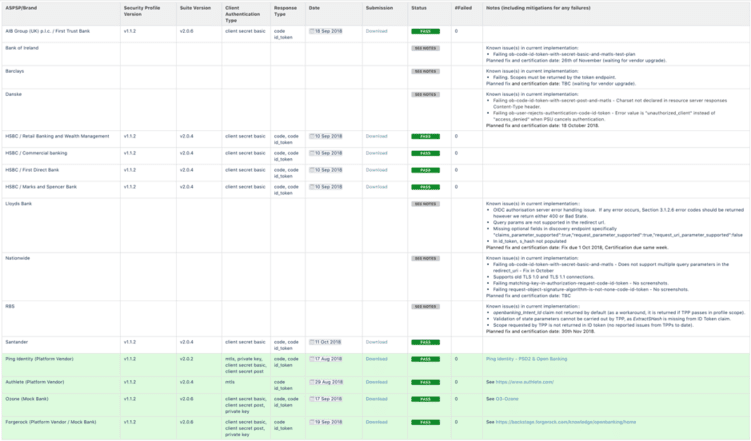The image size is (751, 441).
Task: Click the PASS badge for Santander
Action: click(425, 342)
